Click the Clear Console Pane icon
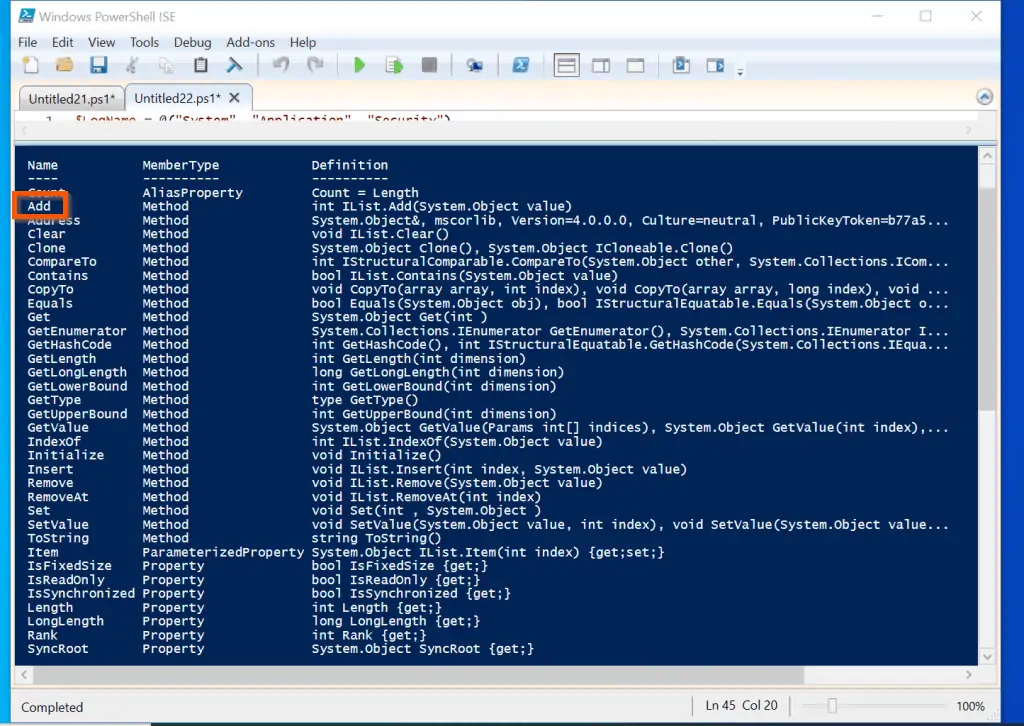 [234, 65]
